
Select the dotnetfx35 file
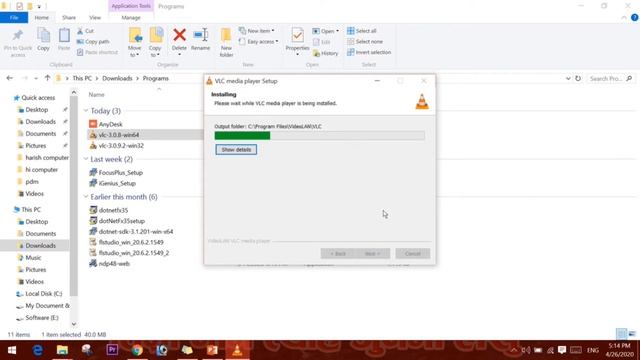109,210
